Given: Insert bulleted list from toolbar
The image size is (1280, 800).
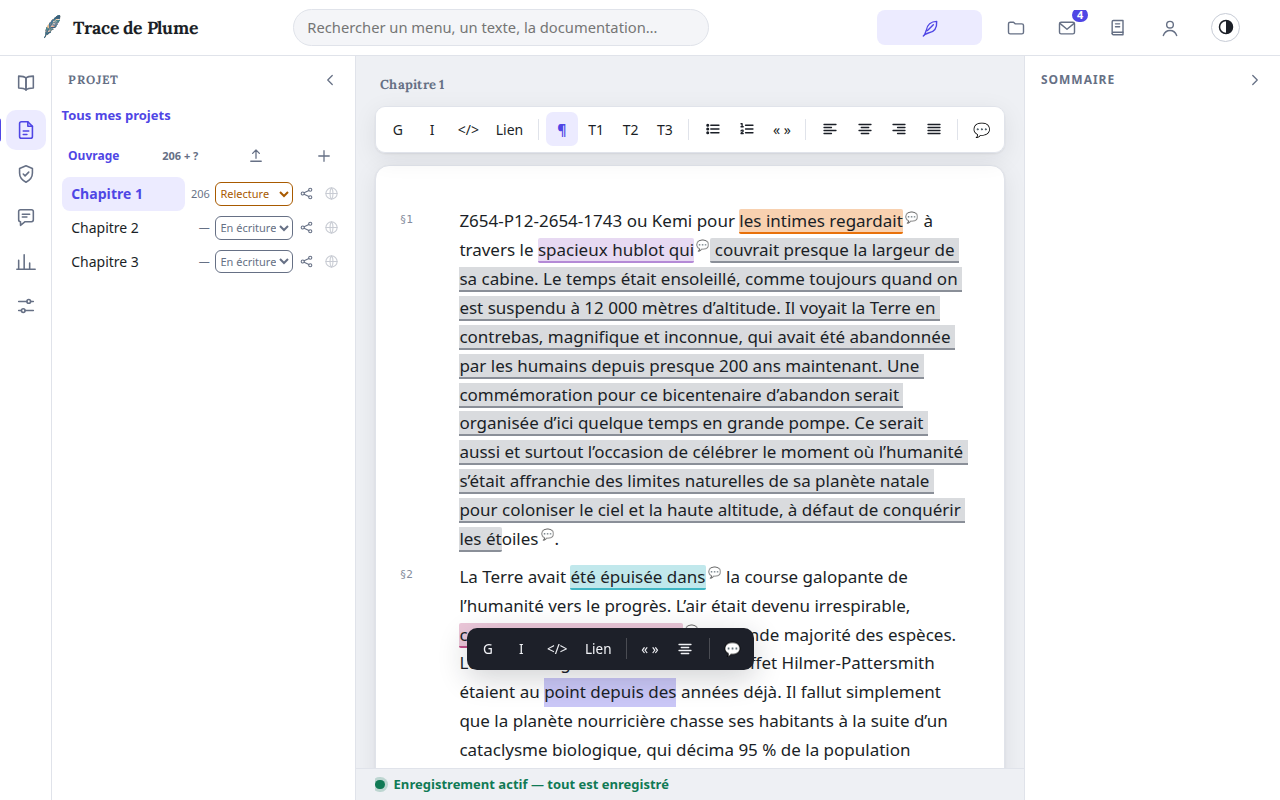Looking at the screenshot, I should [x=713, y=130].
